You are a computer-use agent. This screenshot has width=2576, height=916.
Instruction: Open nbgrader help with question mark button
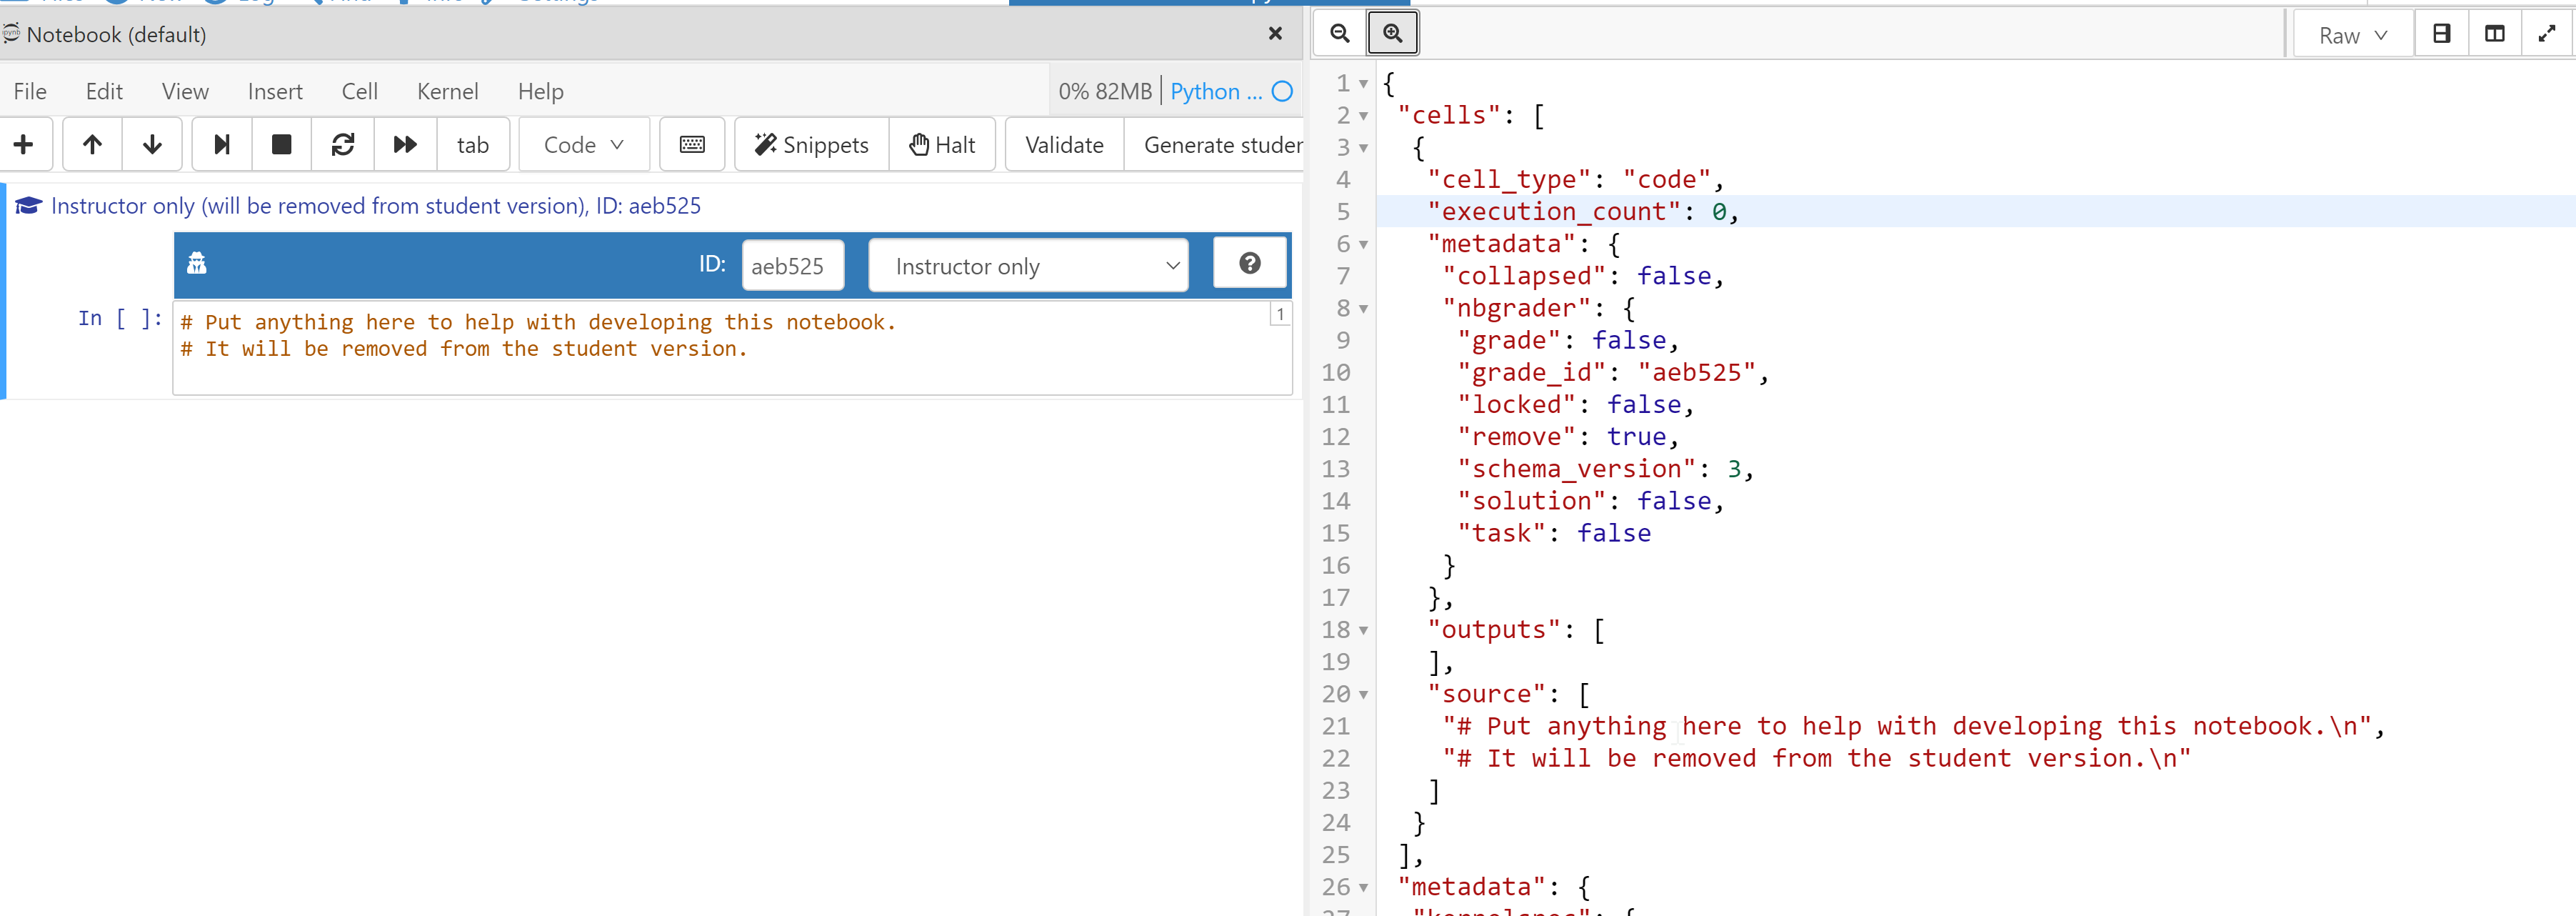[1249, 262]
